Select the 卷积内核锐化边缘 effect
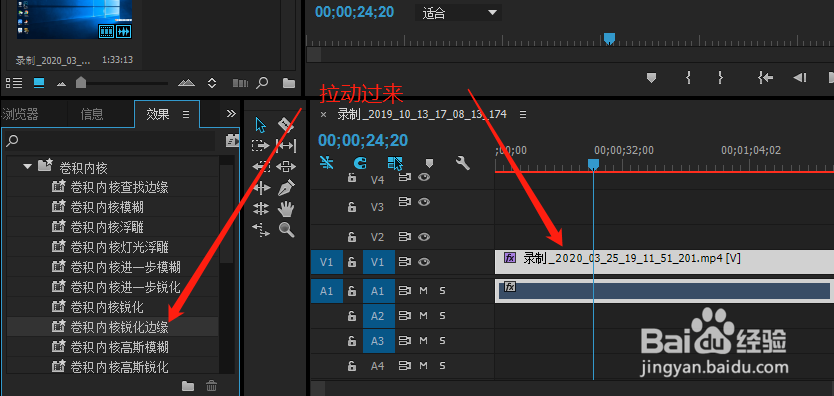This screenshot has width=834, height=396. pos(119,327)
